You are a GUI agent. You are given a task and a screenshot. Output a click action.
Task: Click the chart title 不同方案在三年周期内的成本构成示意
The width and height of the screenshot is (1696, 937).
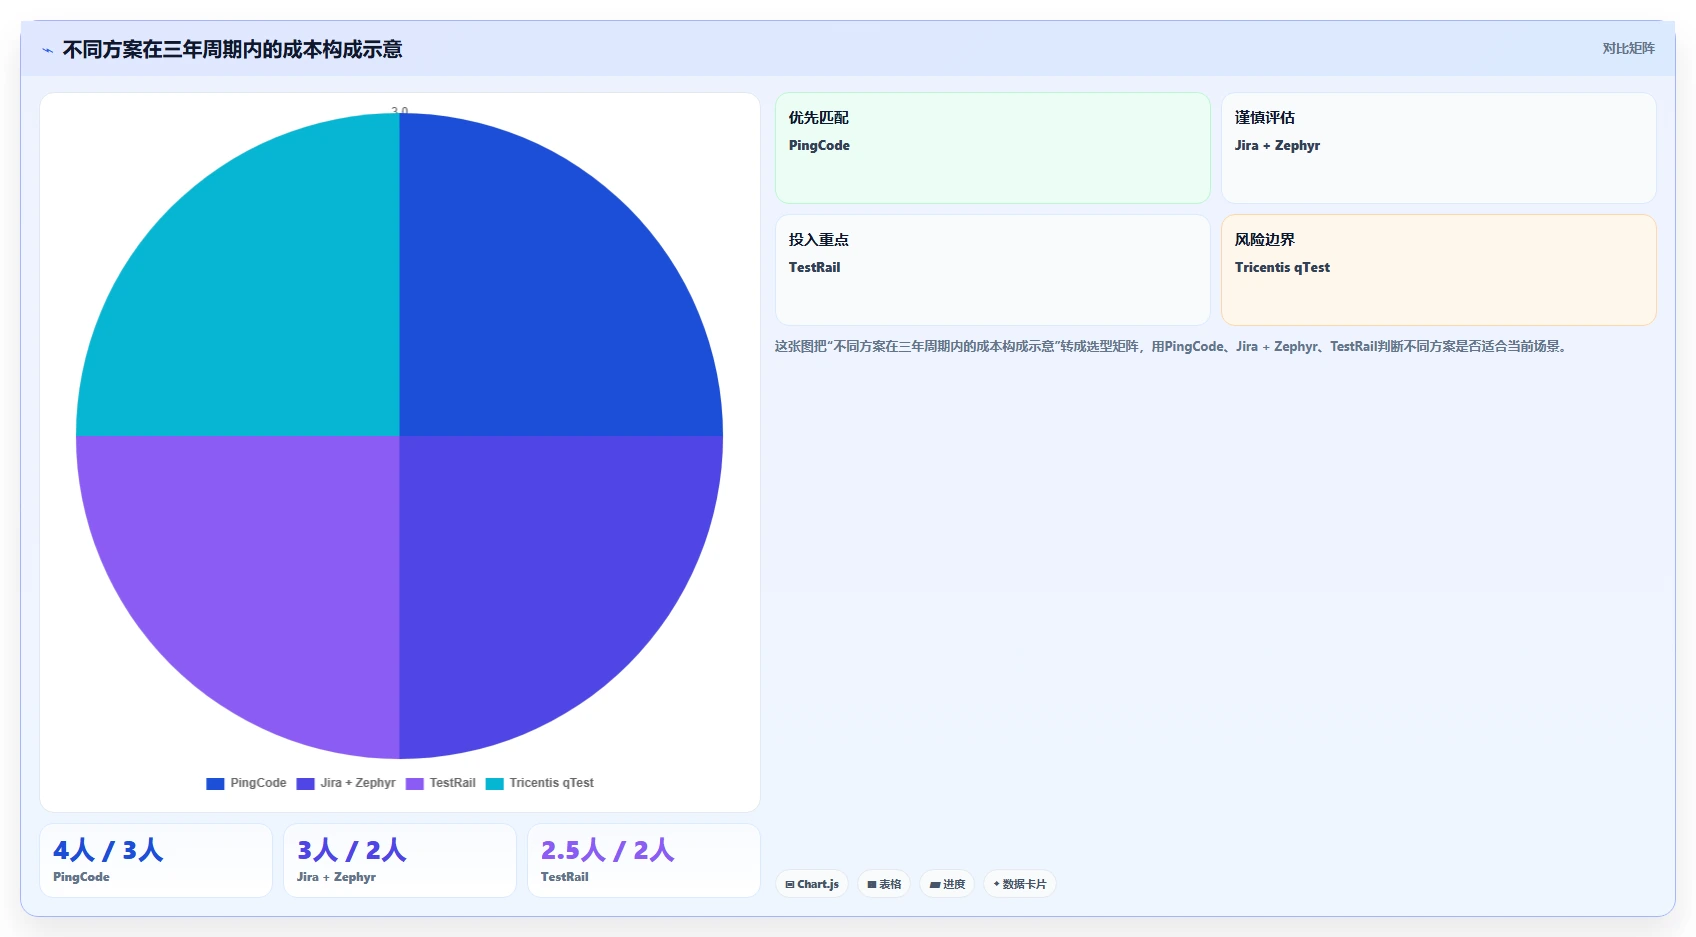[232, 49]
